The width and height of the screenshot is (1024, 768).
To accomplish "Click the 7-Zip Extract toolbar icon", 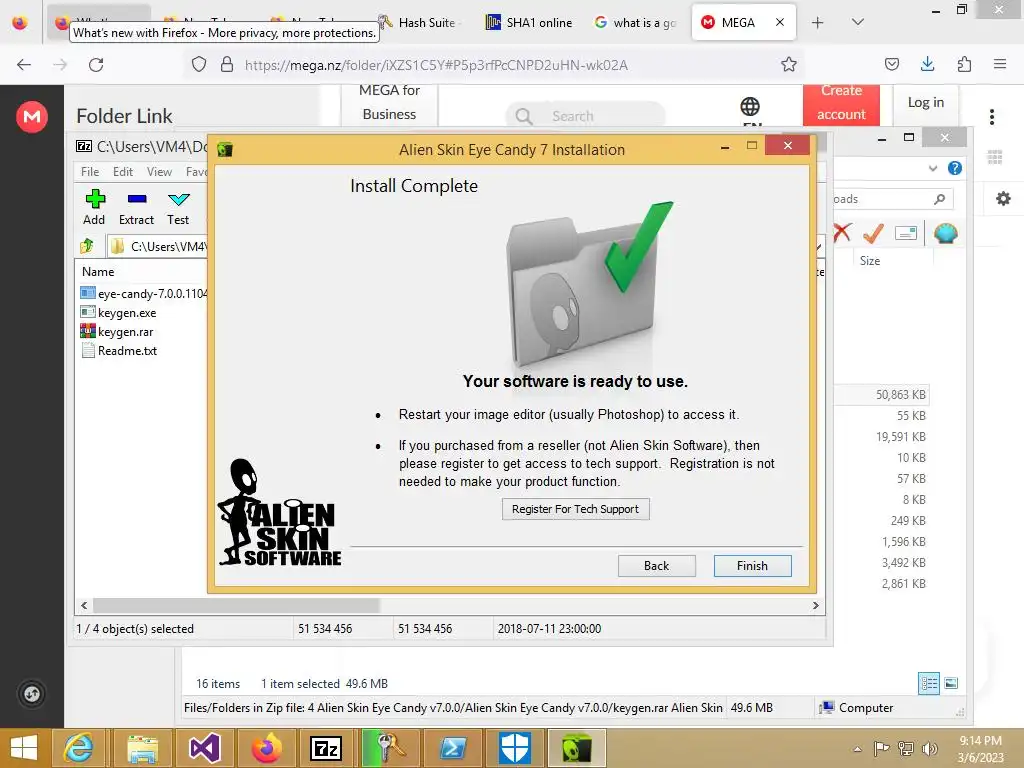I will (x=136, y=199).
